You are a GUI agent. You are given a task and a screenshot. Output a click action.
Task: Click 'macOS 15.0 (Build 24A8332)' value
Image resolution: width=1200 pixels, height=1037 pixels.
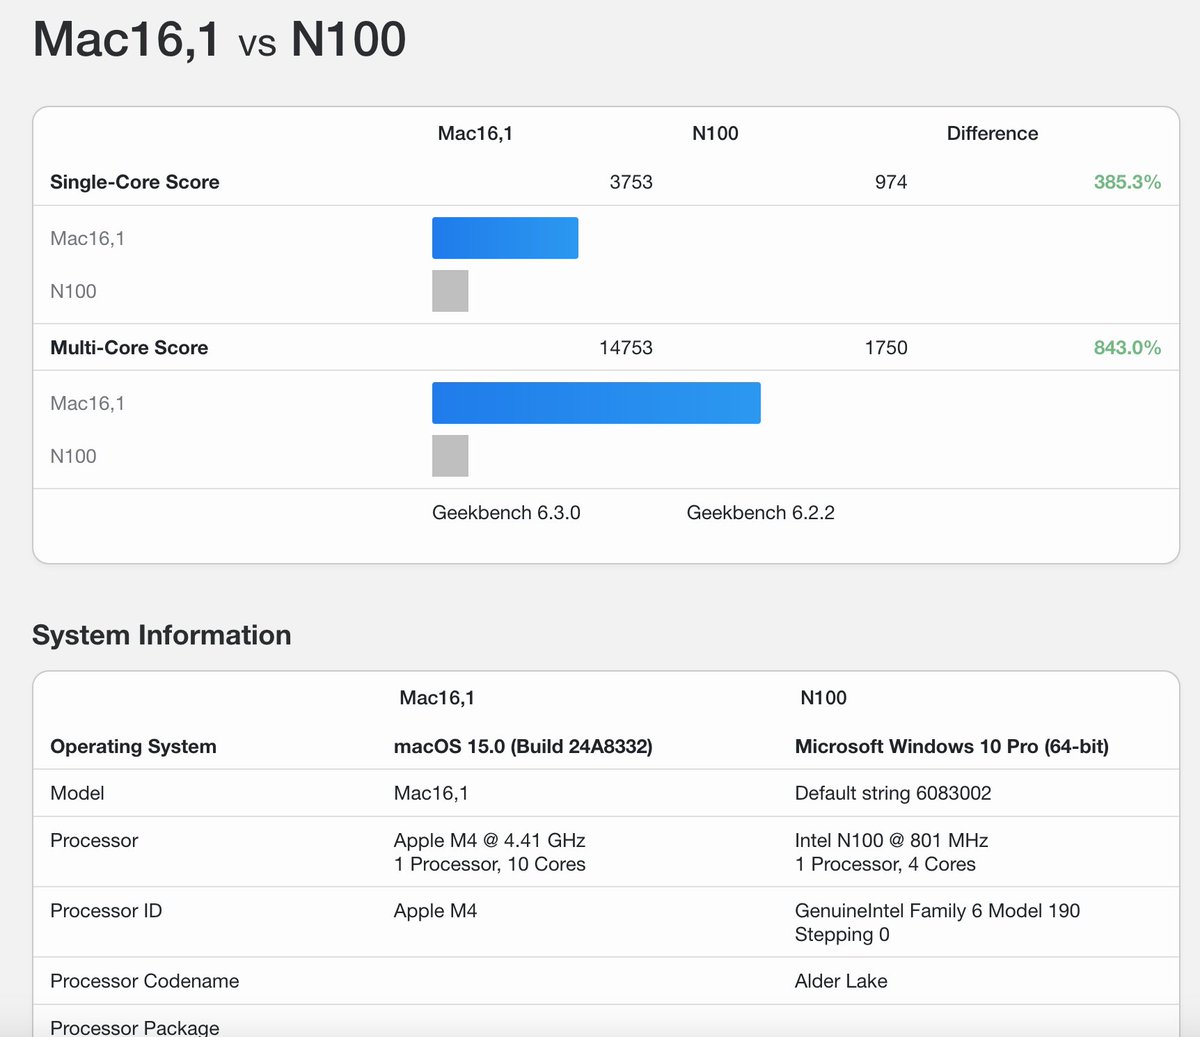[523, 747]
